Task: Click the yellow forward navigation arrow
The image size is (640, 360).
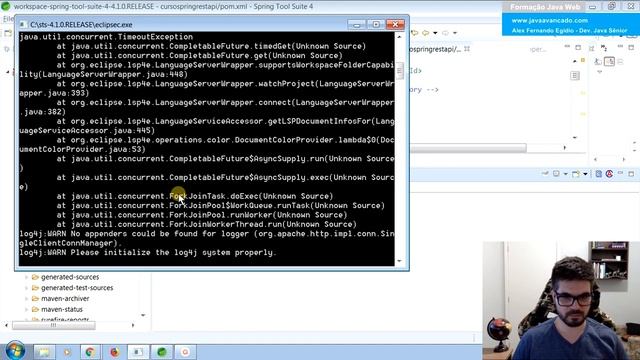Action: (426, 33)
